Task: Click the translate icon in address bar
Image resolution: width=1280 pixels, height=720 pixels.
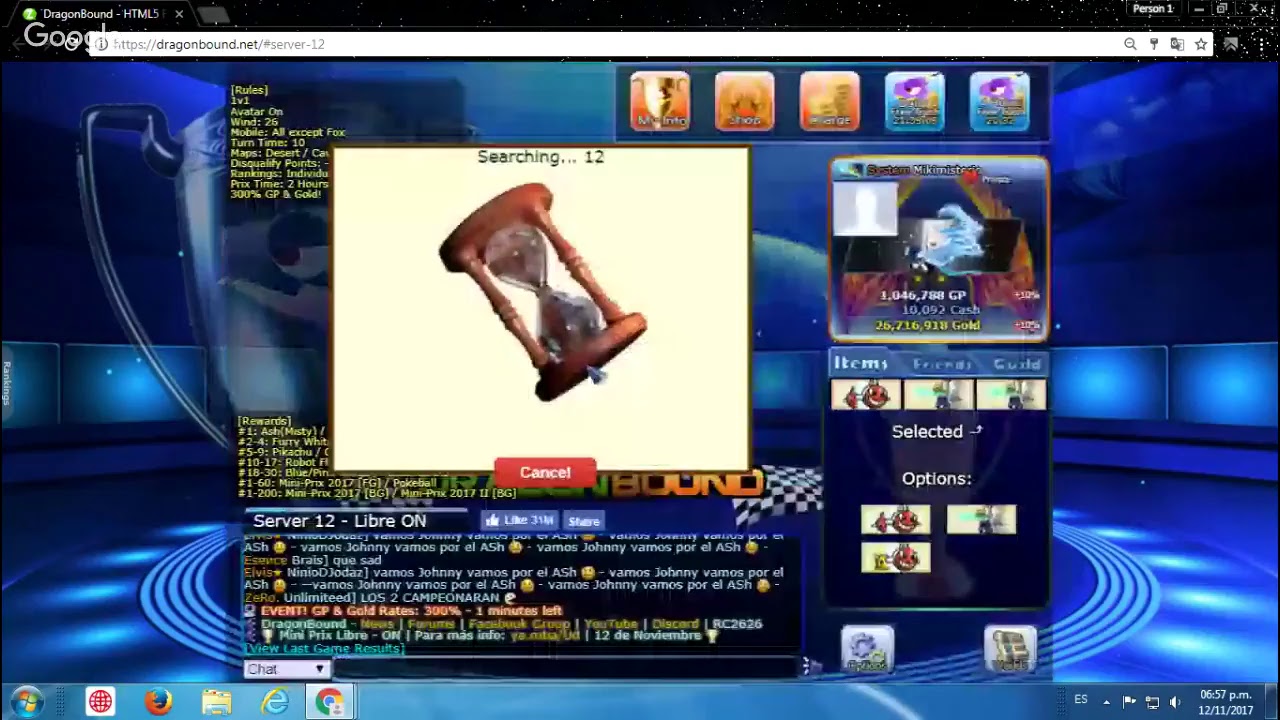Action: tap(1177, 44)
